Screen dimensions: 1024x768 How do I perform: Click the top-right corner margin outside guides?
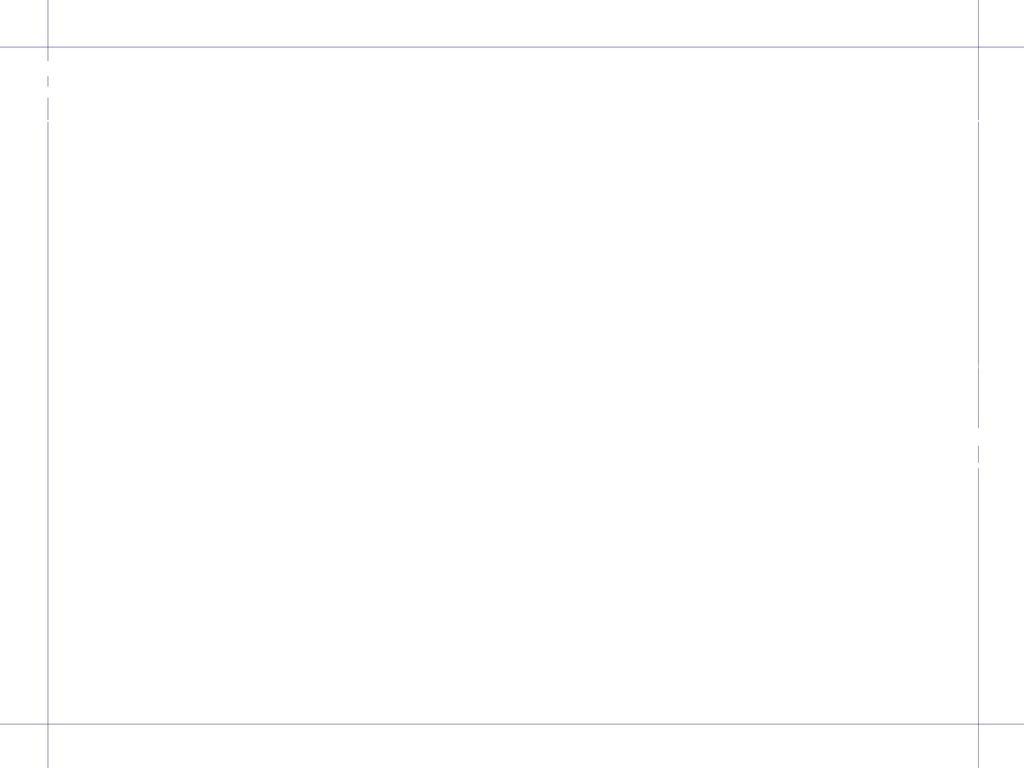(x=1002, y=23)
